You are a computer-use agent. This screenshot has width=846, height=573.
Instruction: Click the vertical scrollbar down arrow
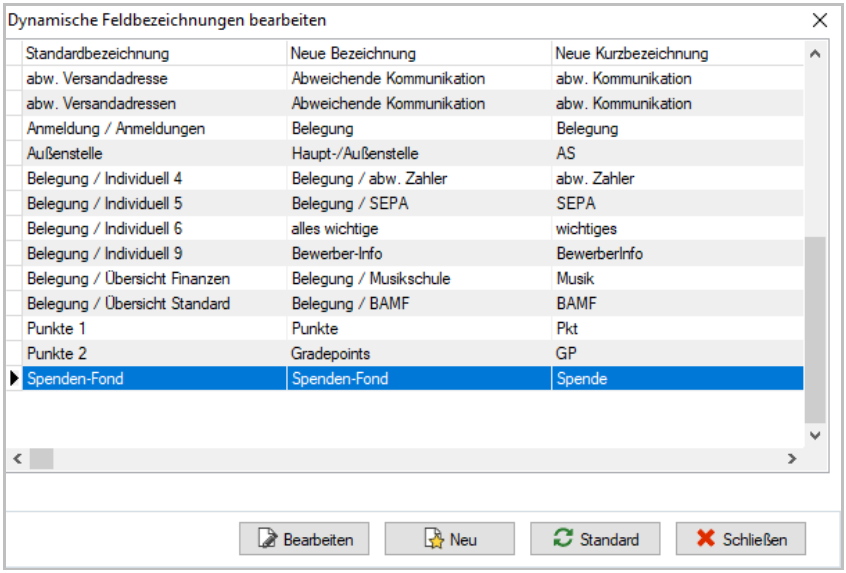point(815,435)
